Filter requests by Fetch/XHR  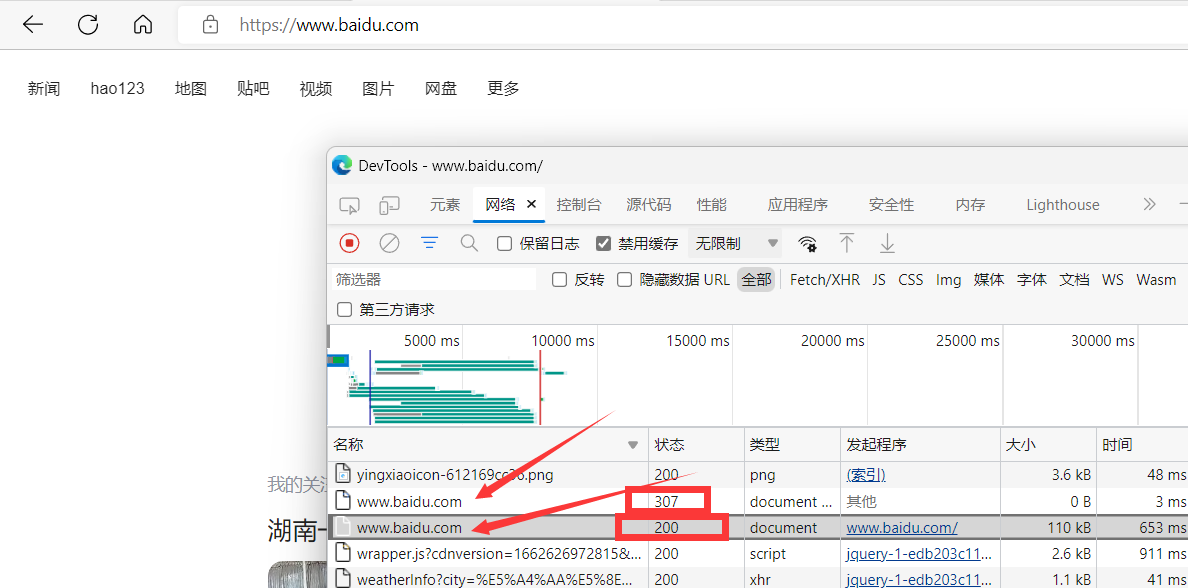point(825,280)
